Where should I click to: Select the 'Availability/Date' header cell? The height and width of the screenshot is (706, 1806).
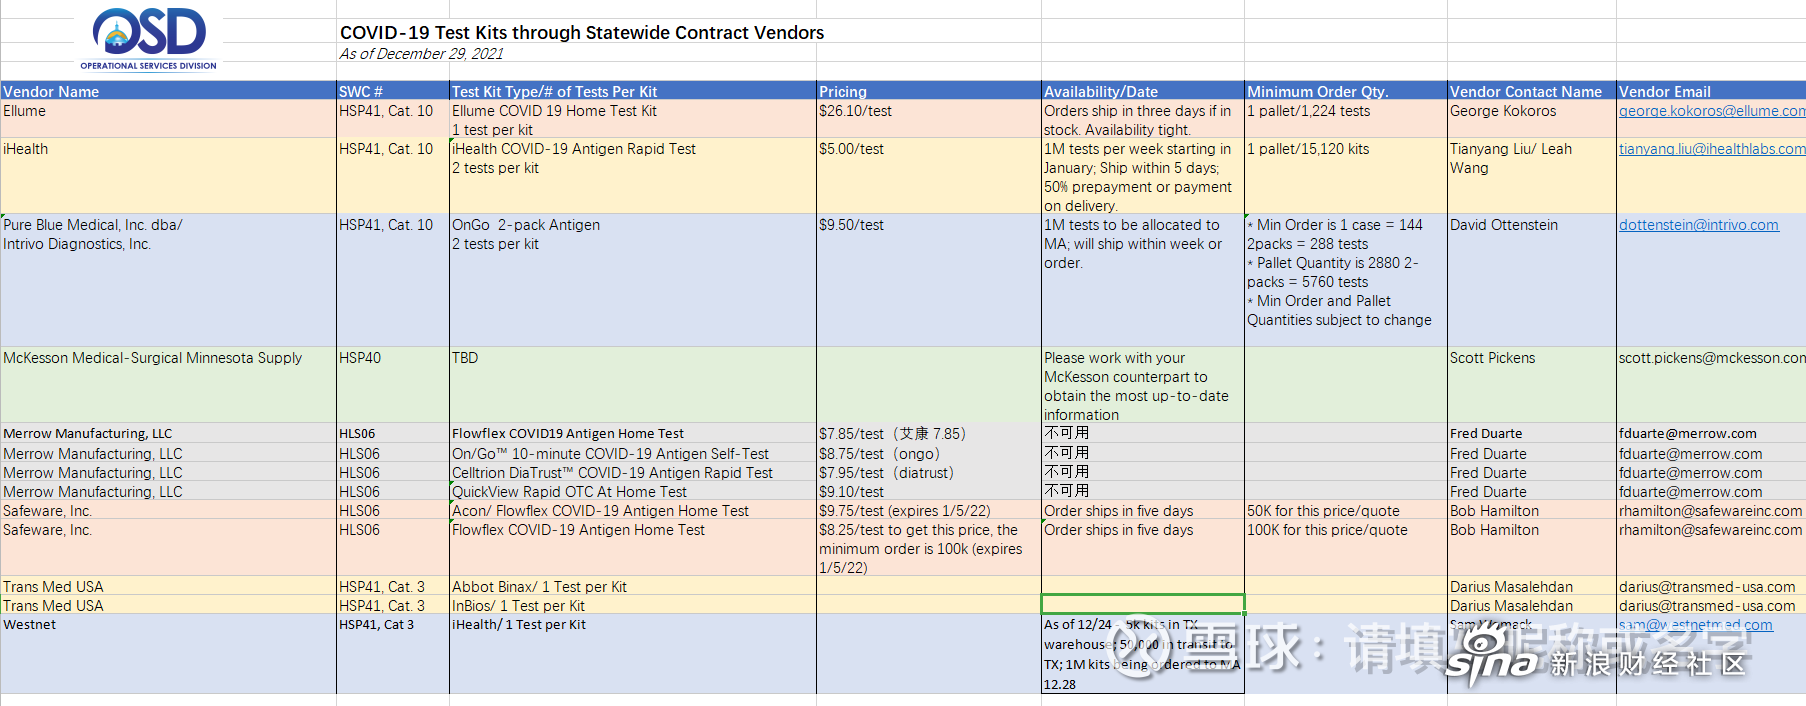click(1143, 91)
